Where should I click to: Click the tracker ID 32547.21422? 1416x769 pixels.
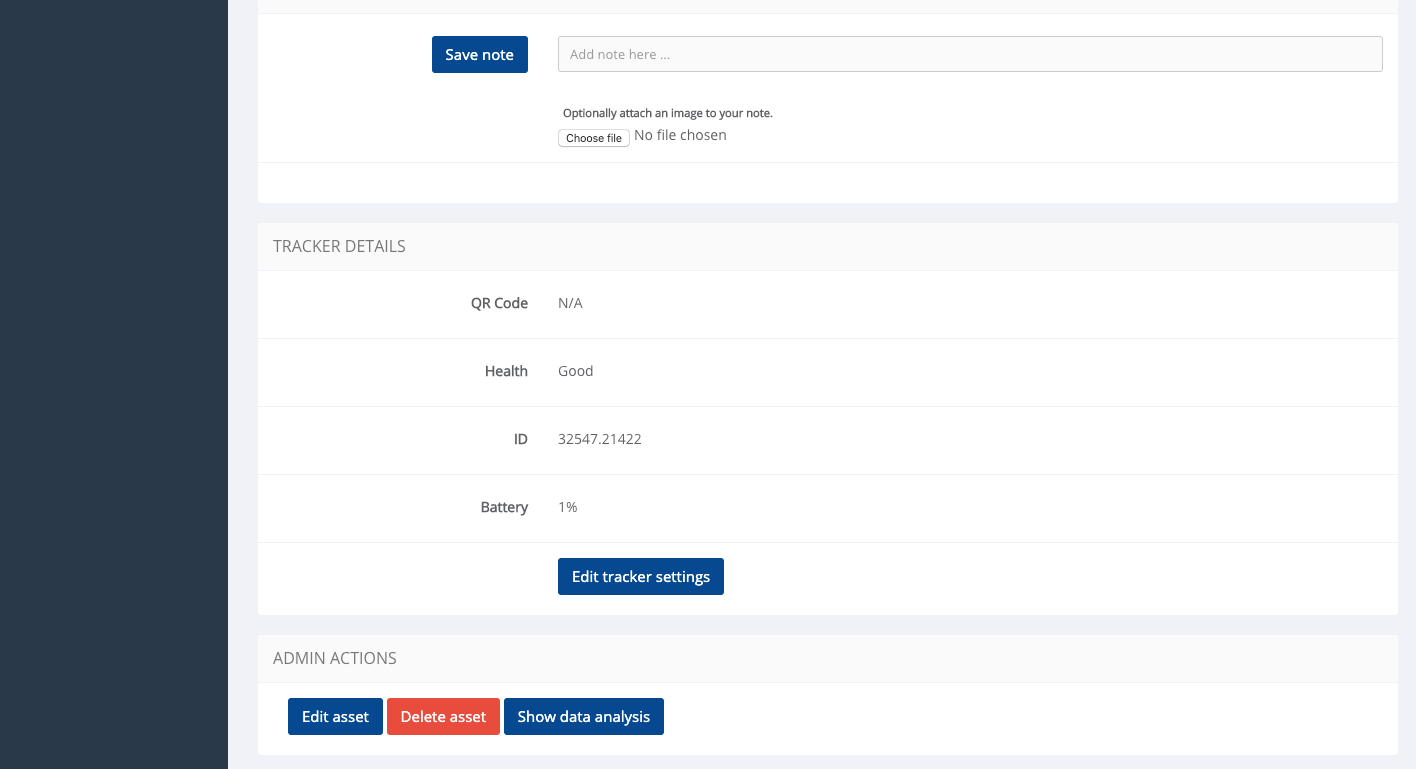click(599, 439)
